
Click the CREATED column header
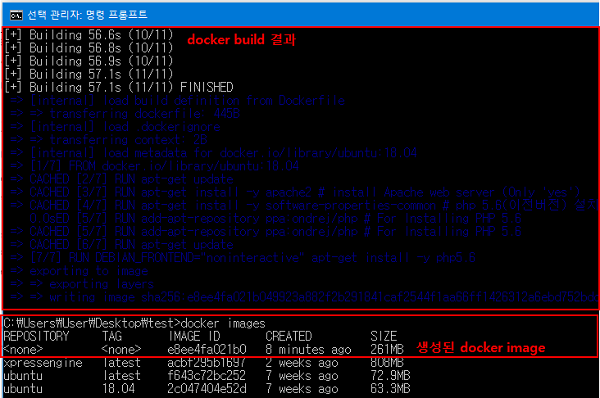pyautogui.click(x=289, y=336)
